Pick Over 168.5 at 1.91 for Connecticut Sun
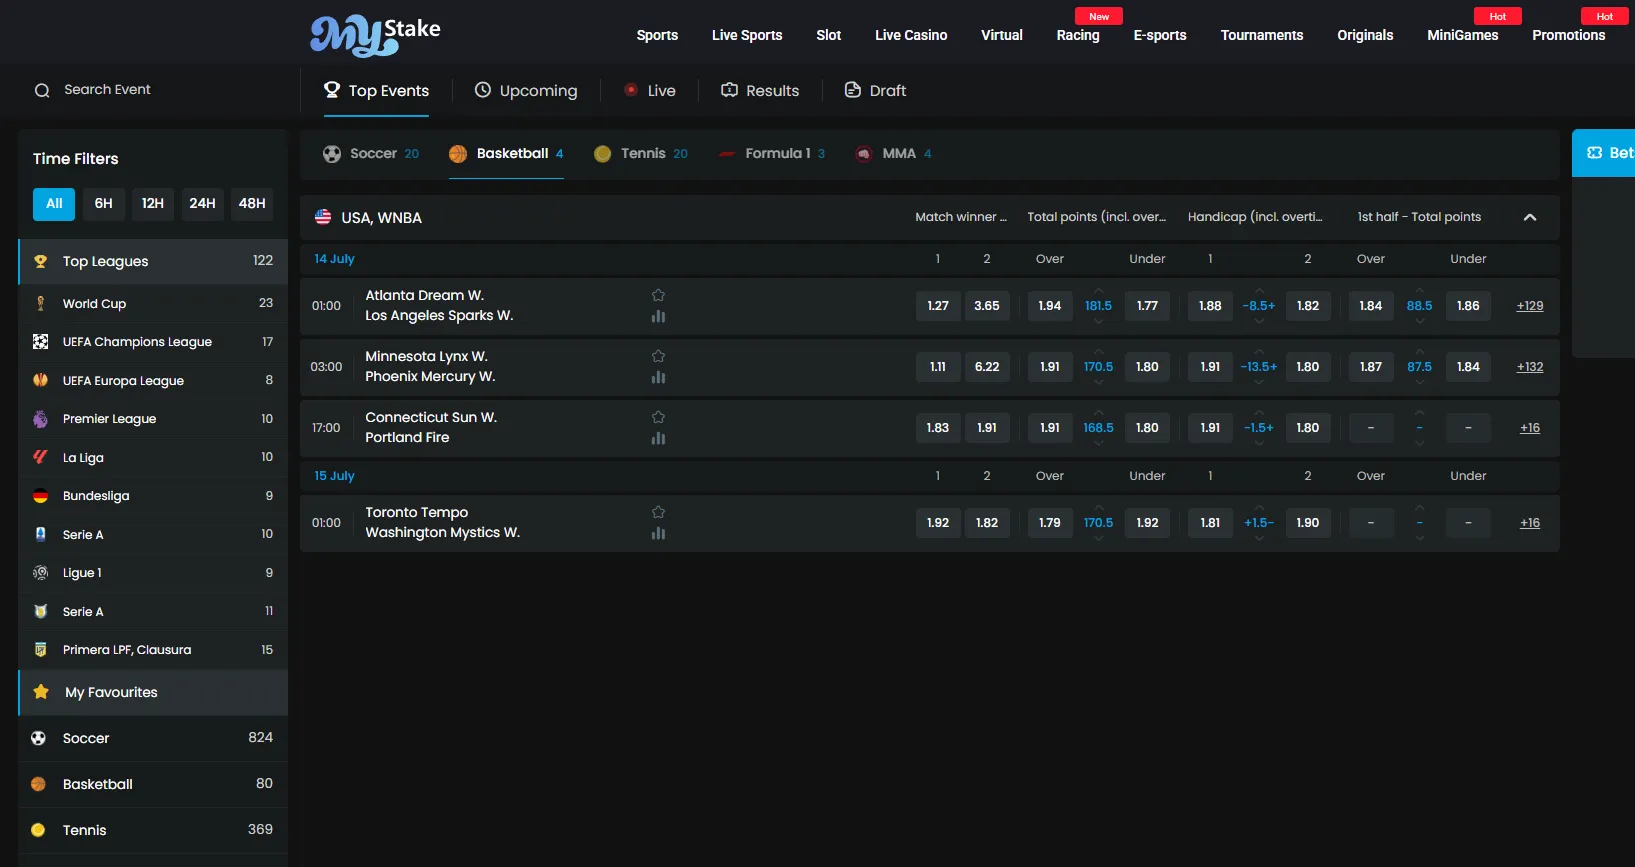The height and width of the screenshot is (867, 1635). coord(1050,428)
